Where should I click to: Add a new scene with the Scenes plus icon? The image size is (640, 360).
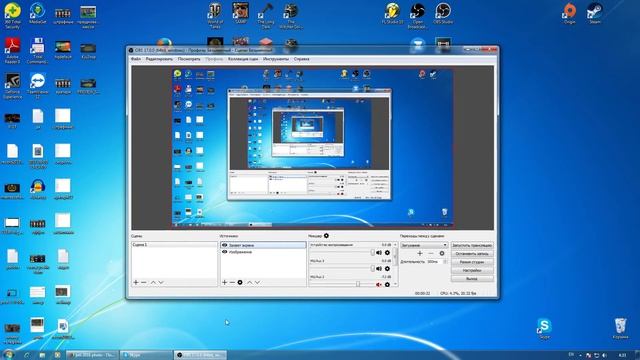pos(136,282)
